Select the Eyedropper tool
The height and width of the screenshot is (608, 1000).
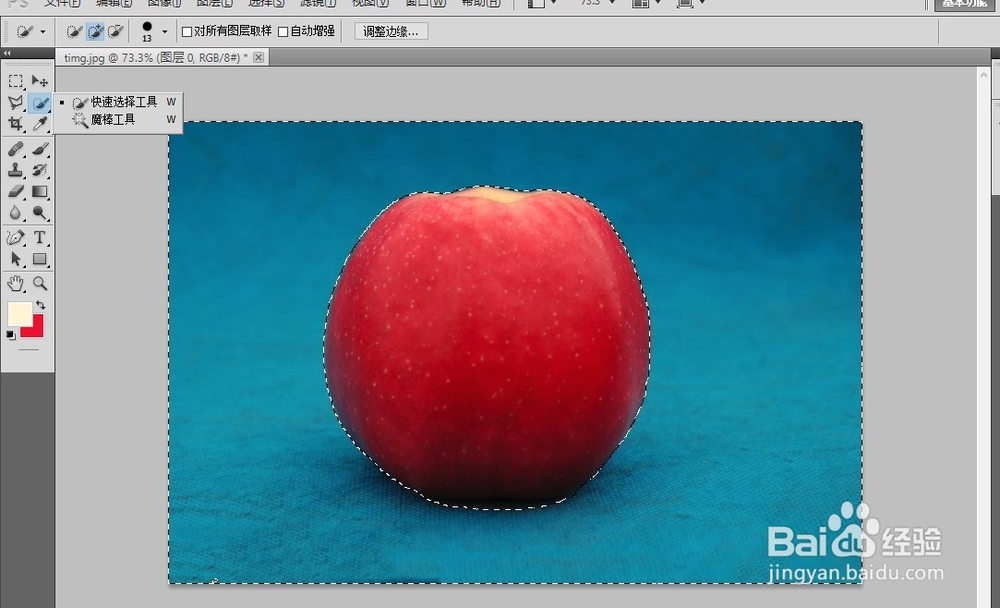click(40, 123)
